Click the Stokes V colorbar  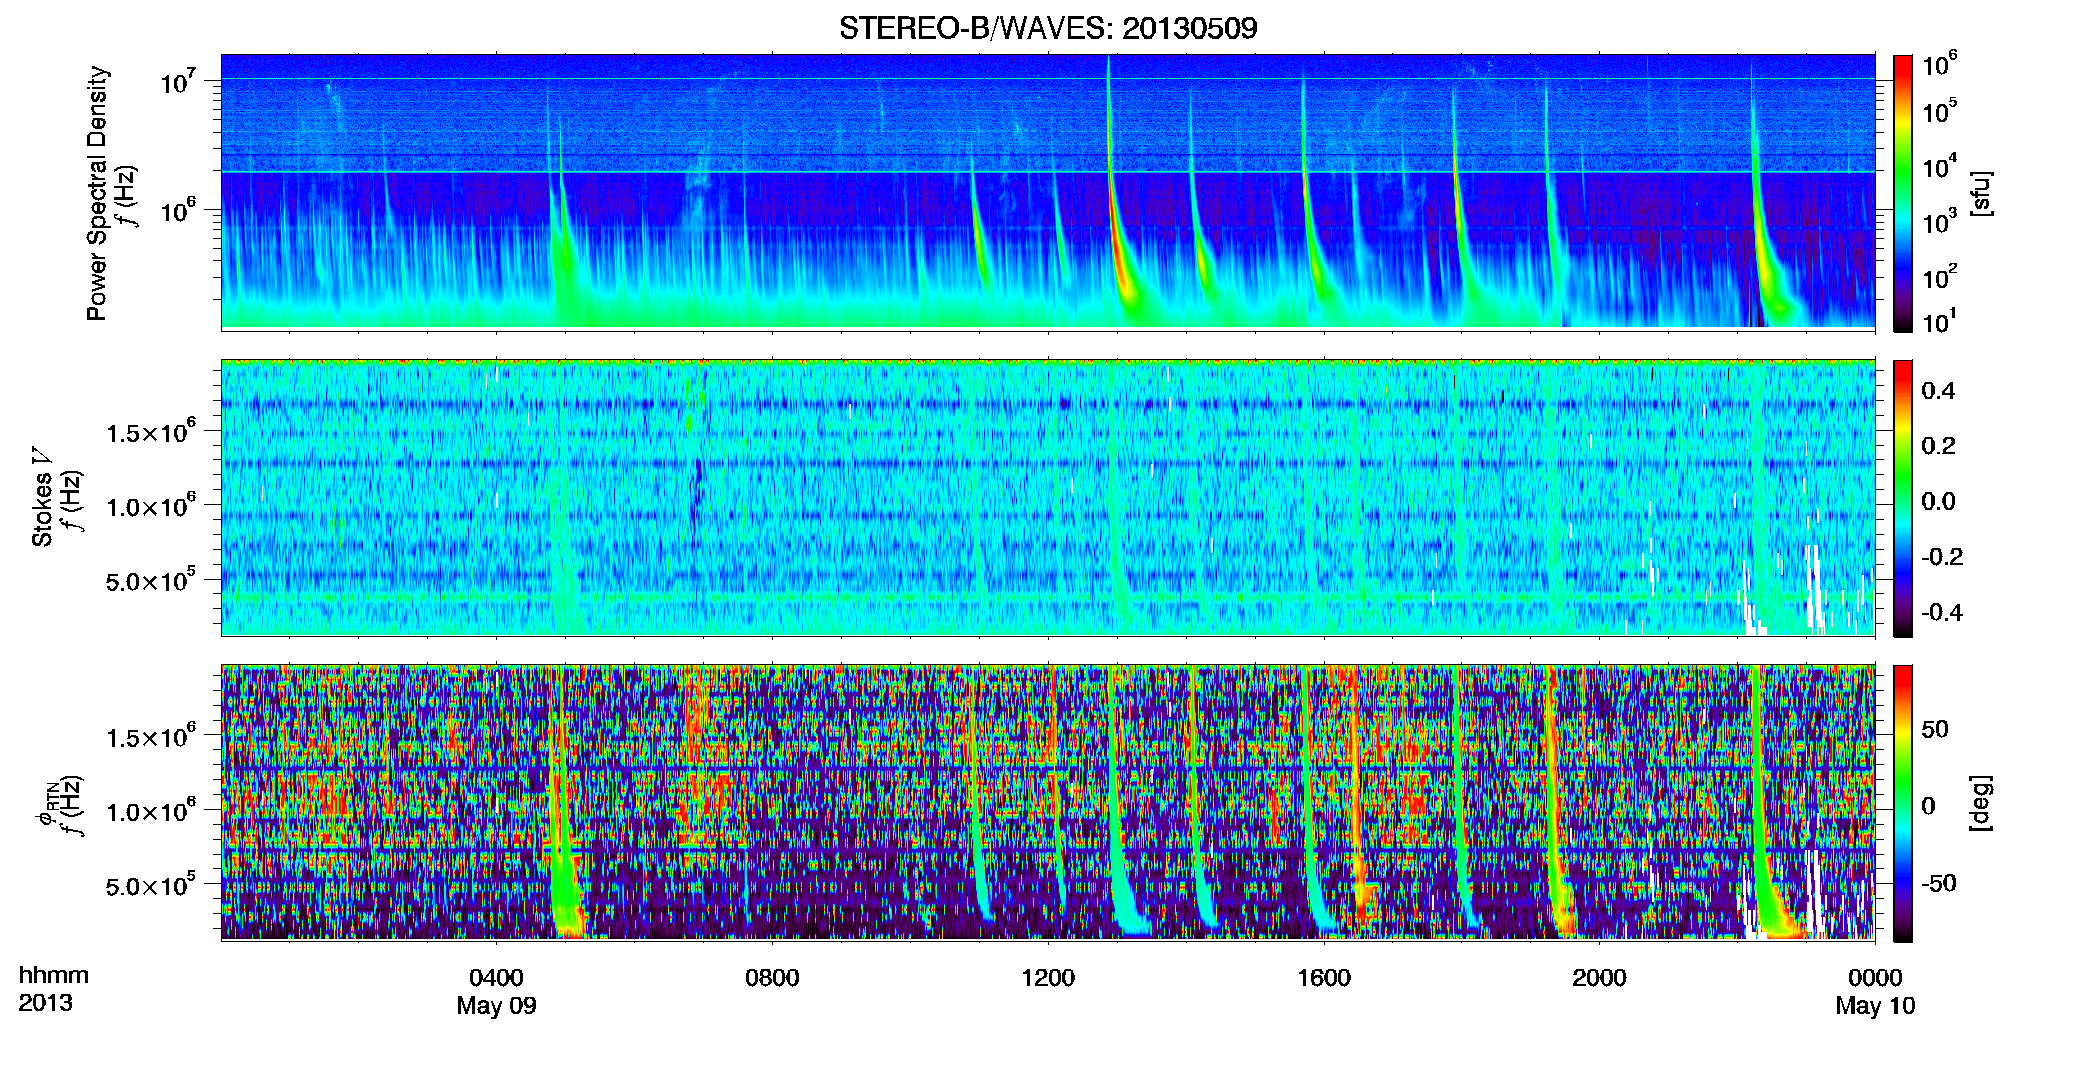pyautogui.click(x=1903, y=498)
